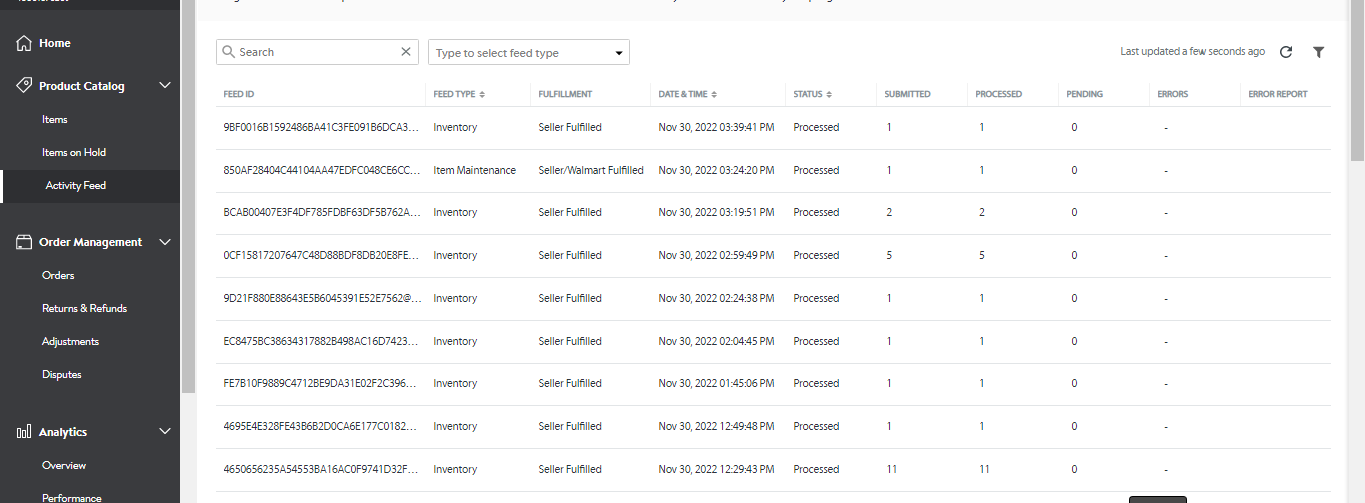1365x503 pixels.
Task: Click into the Search input field
Action: pos(317,52)
